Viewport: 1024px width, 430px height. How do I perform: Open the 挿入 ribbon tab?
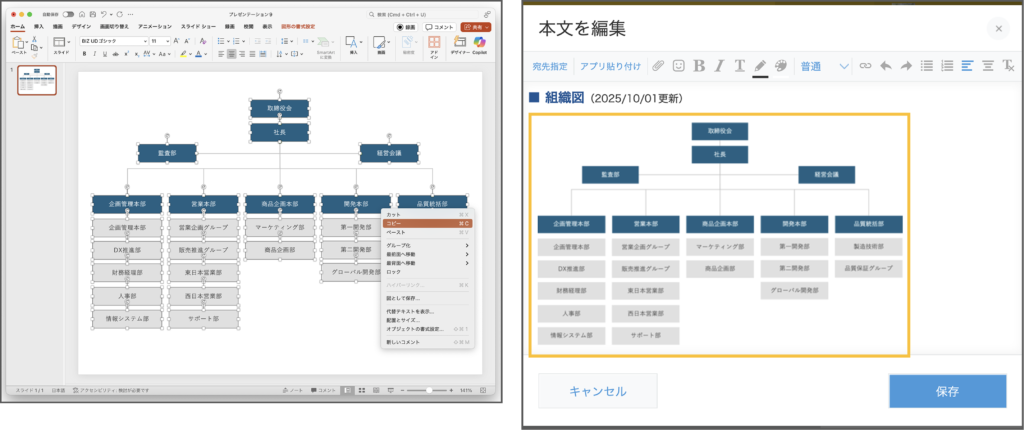[39, 27]
